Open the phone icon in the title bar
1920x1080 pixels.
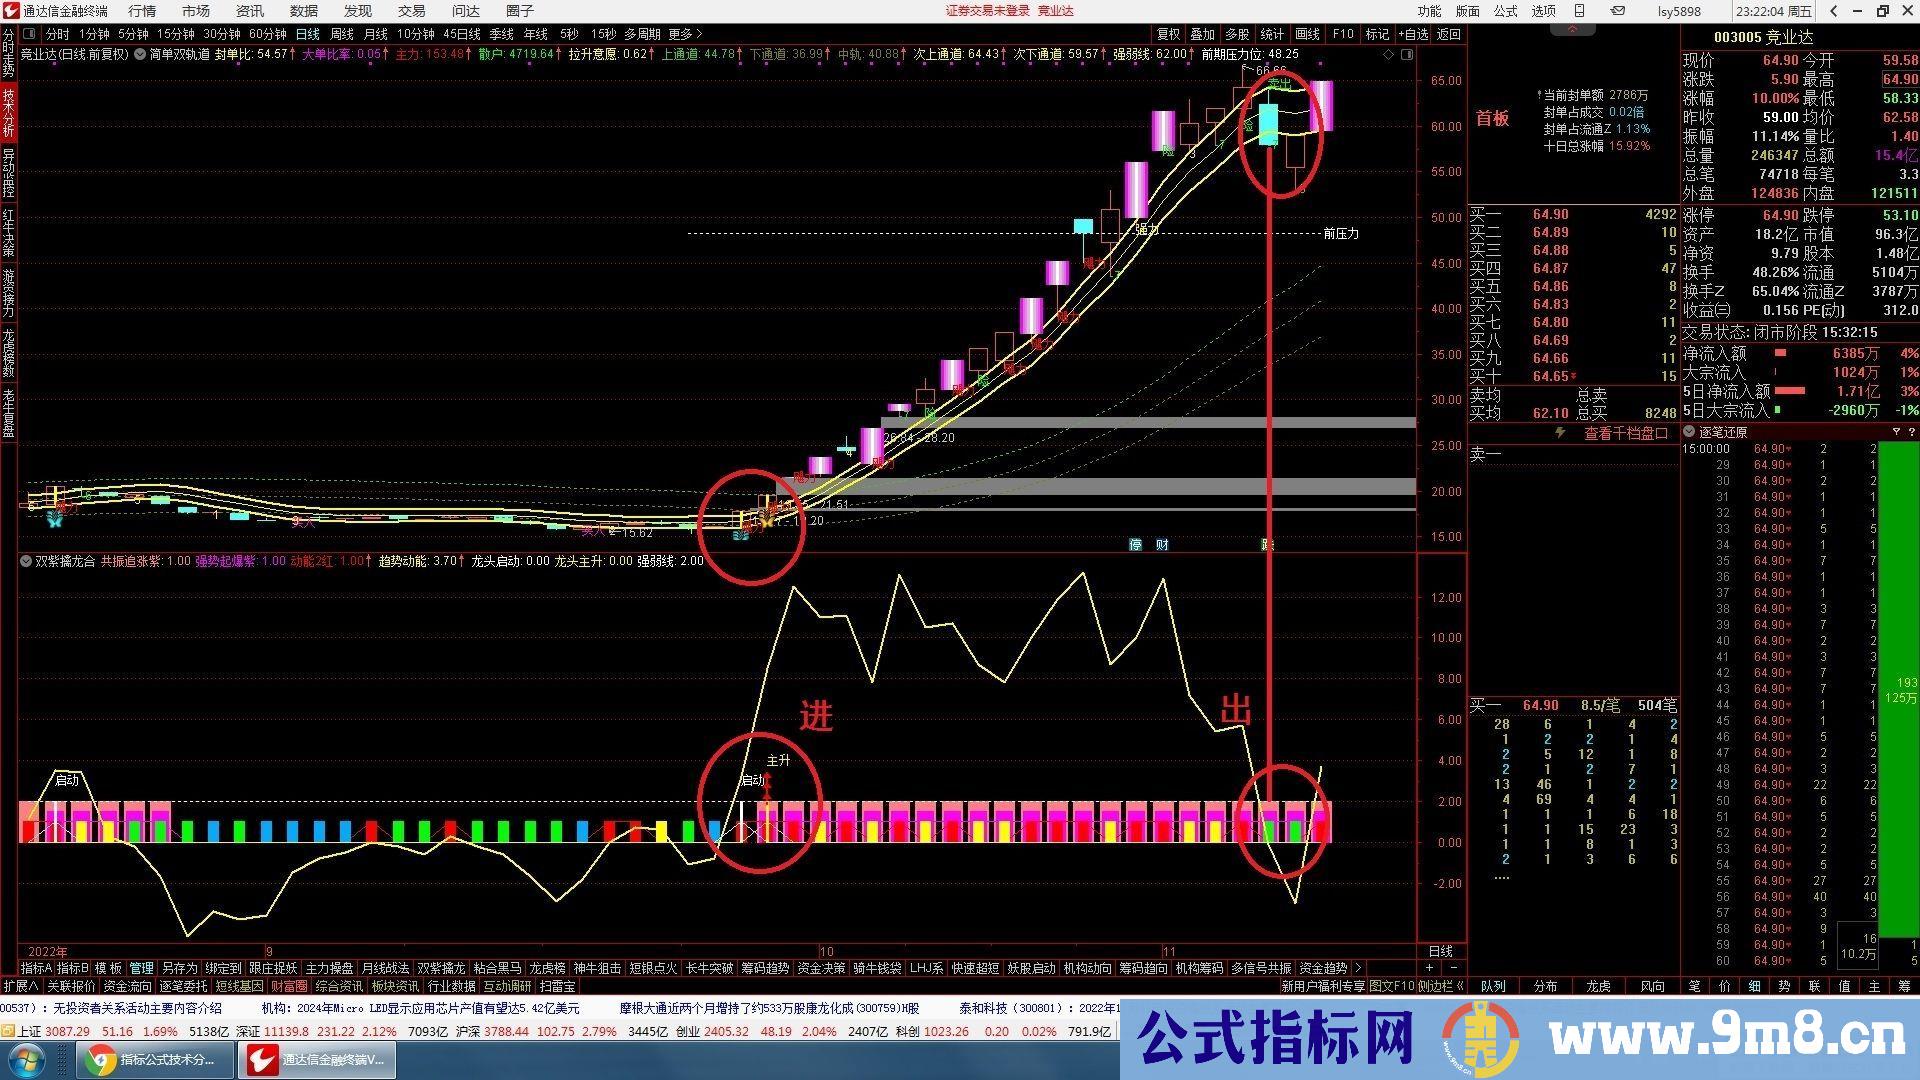(1579, 11)
